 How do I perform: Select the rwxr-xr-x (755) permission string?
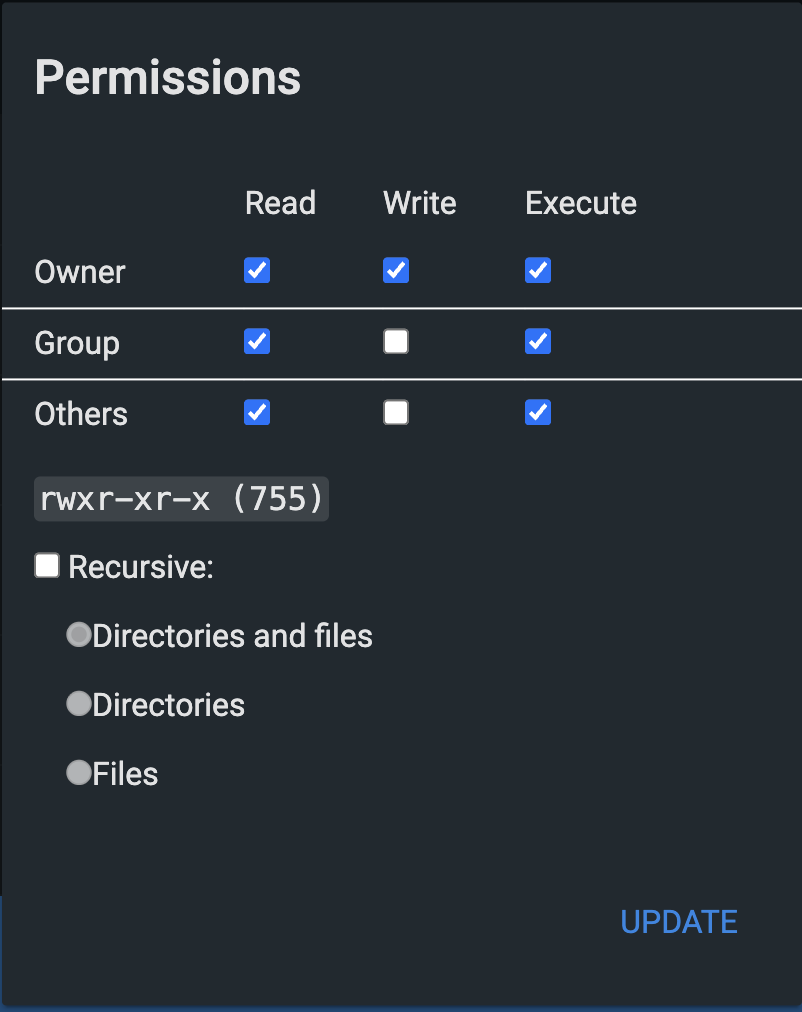tap(181, 498)
